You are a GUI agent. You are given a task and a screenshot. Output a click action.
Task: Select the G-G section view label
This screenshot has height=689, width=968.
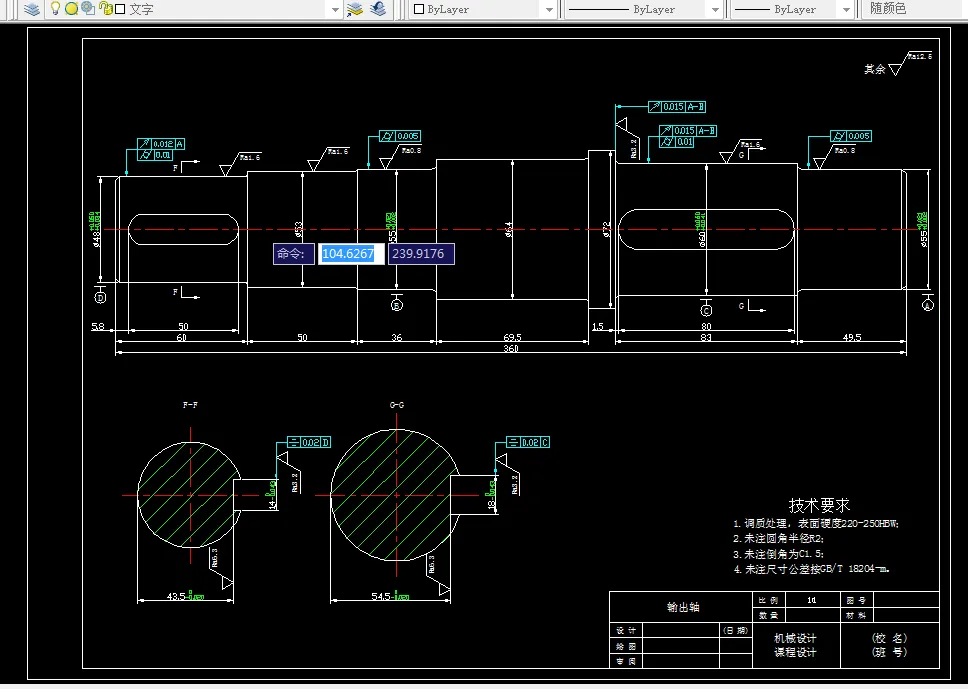pyautogui.click(x=397, y=405)
